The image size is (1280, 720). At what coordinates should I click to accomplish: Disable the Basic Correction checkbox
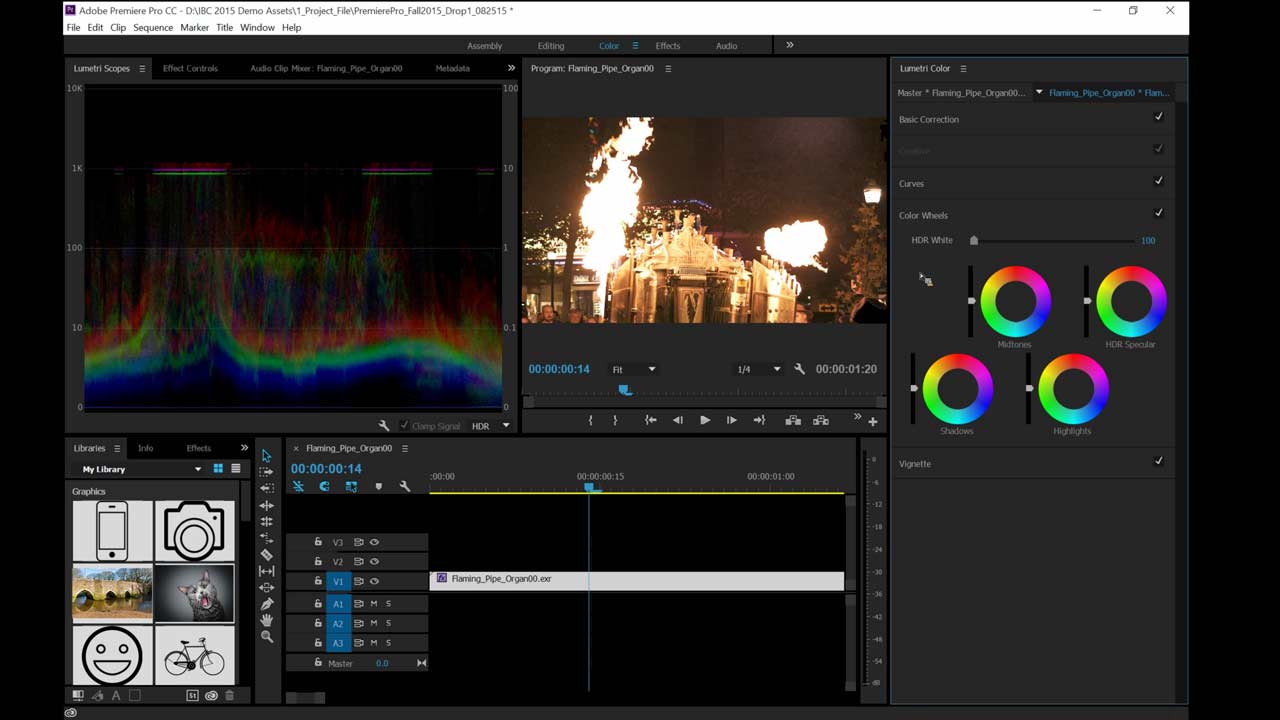[x=1158, y=117]
